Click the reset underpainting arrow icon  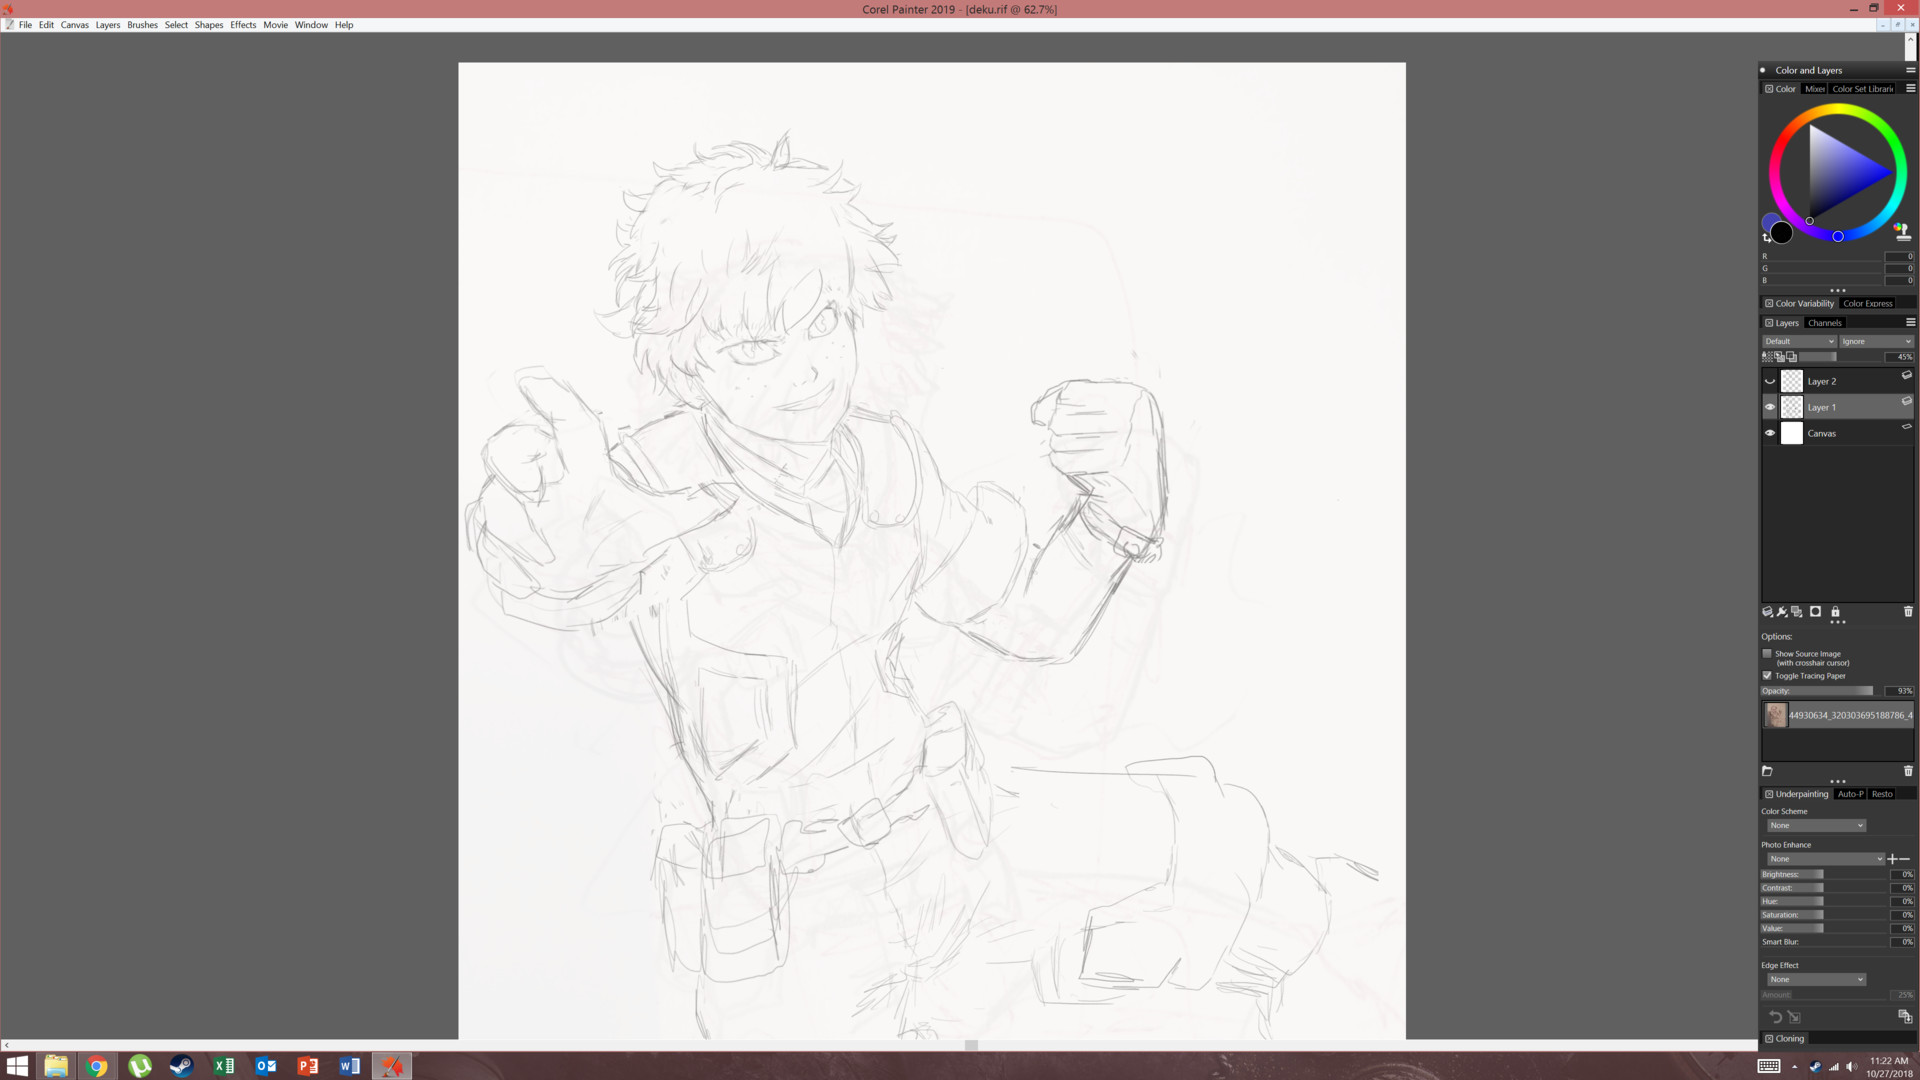(1775, 1017)
